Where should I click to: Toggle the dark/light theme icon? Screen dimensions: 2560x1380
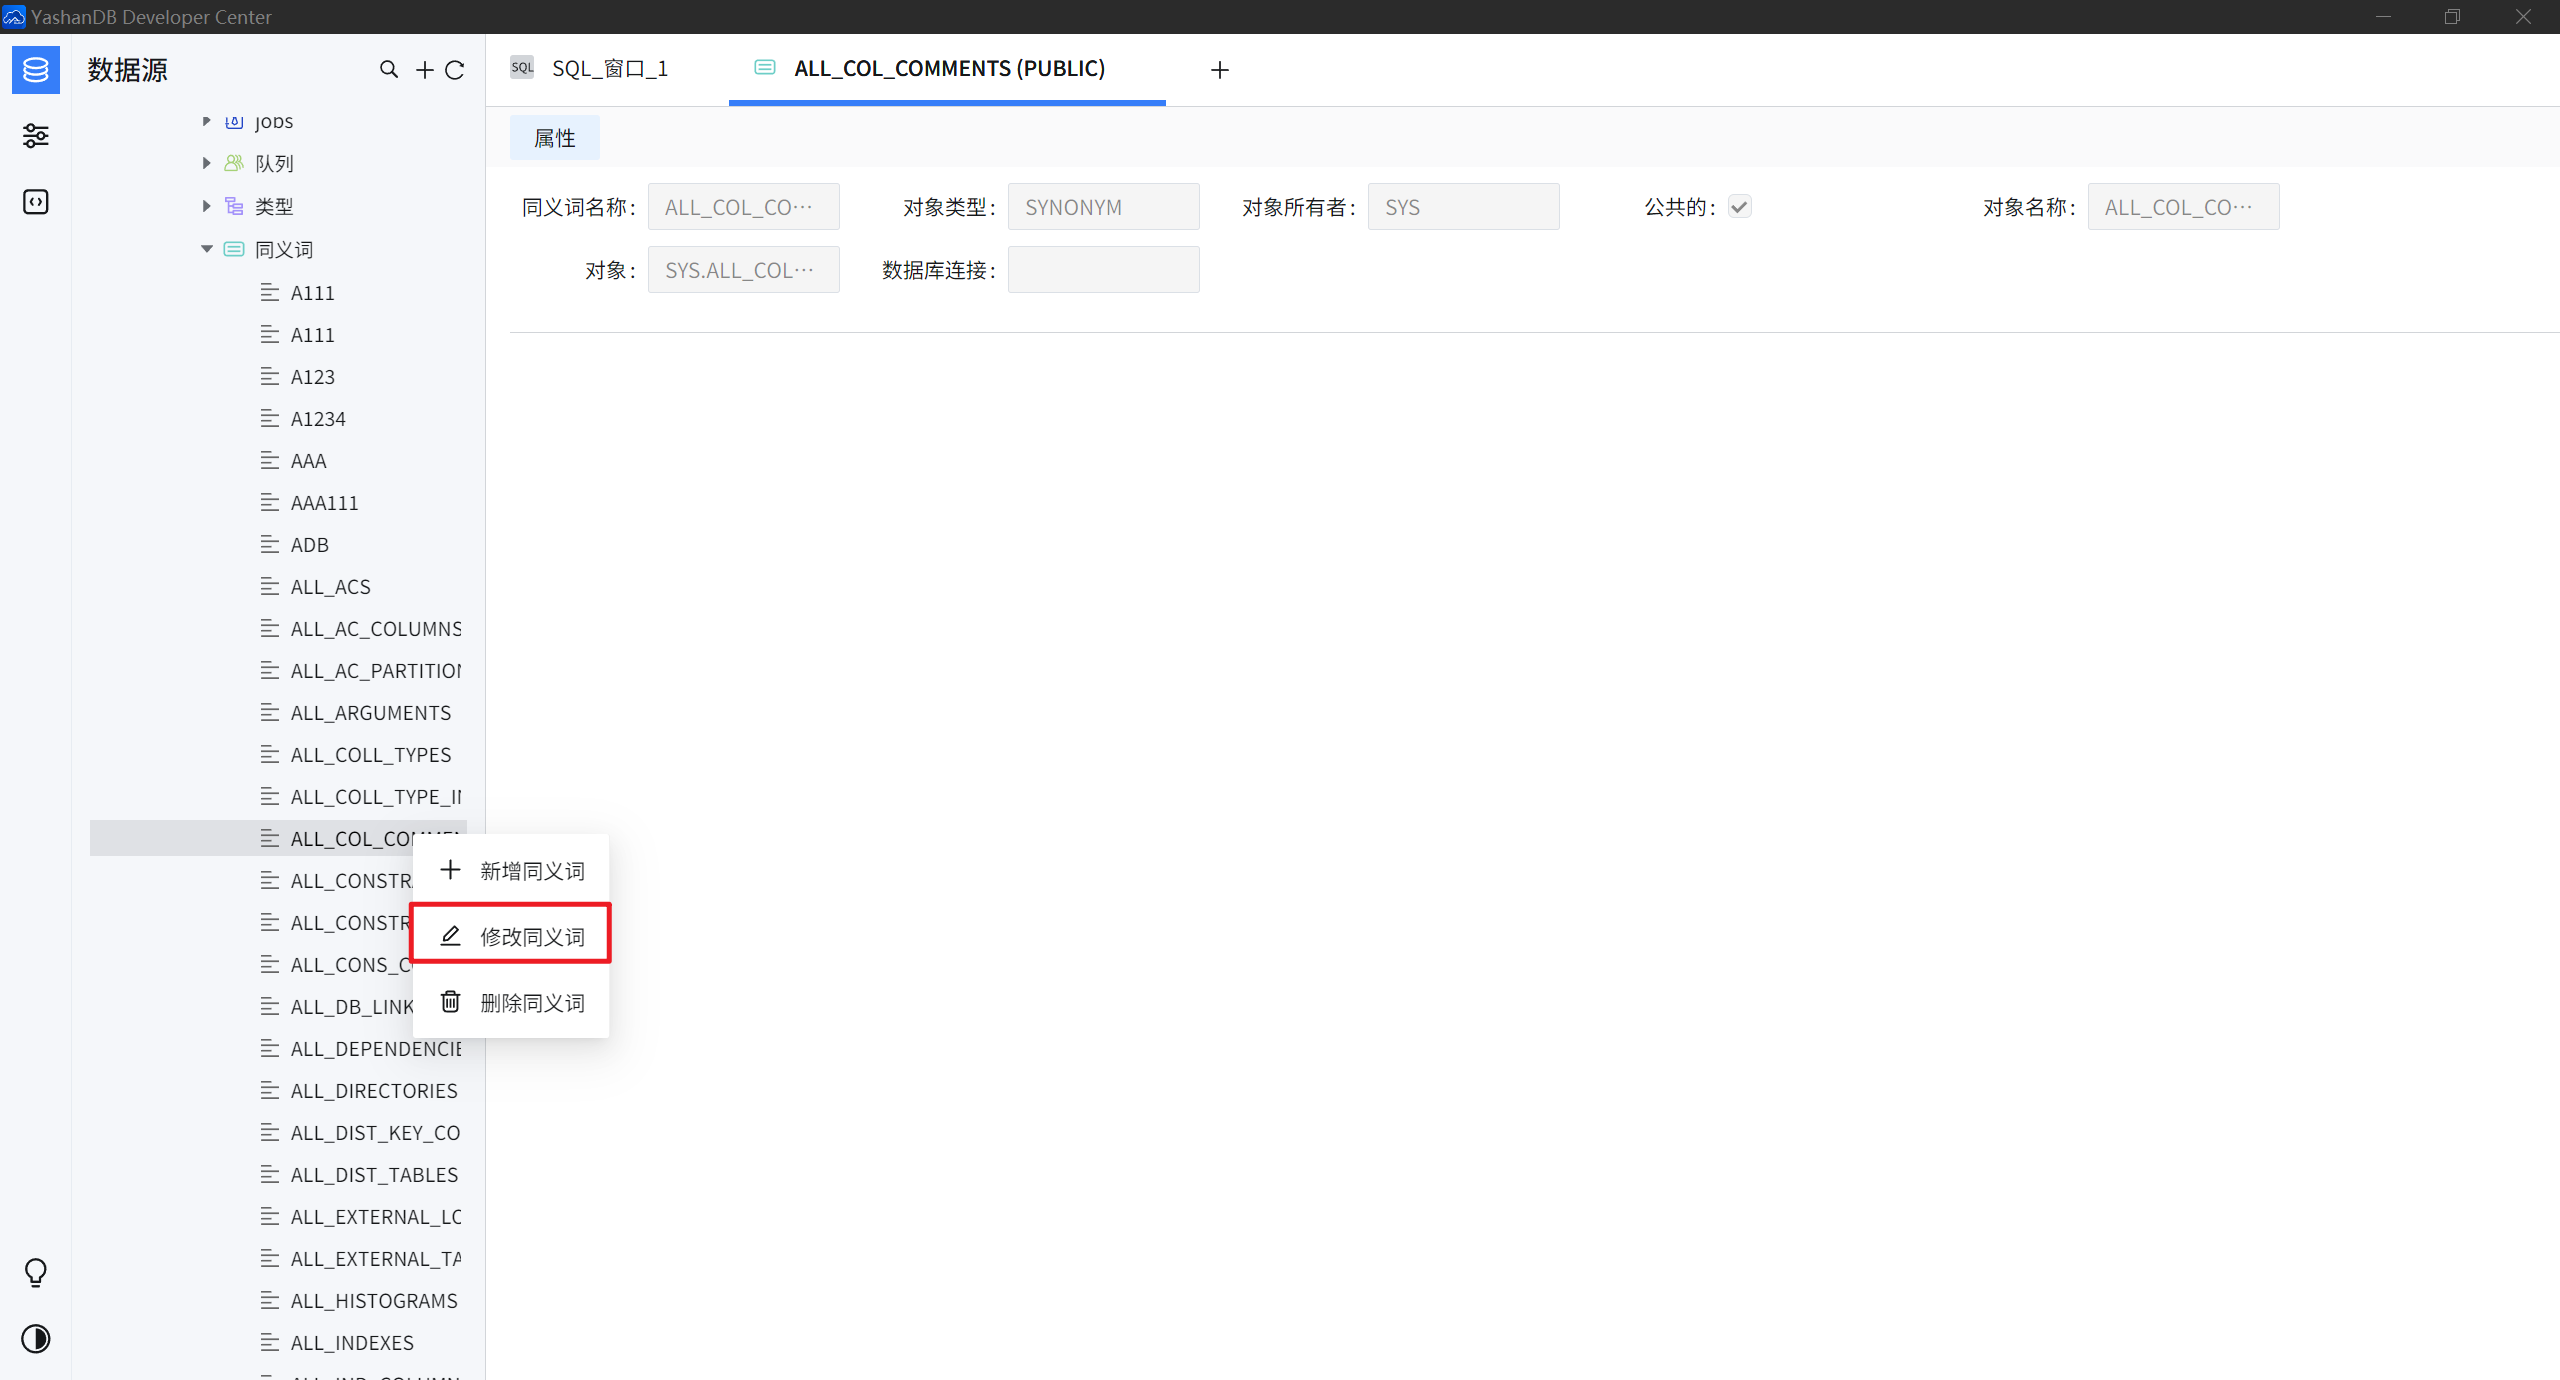(x=36, y=1339)
